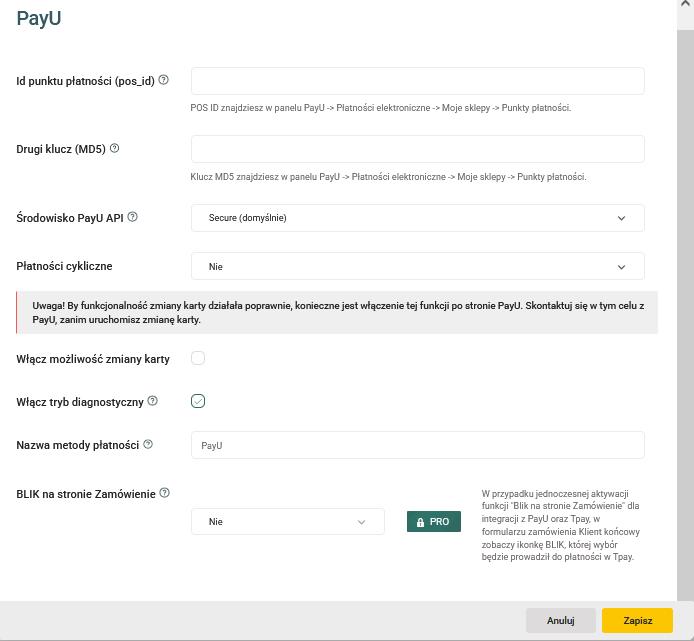The image size is (694, 641).
Task: Click the green PRO lock badge
Action: point(433,521)
